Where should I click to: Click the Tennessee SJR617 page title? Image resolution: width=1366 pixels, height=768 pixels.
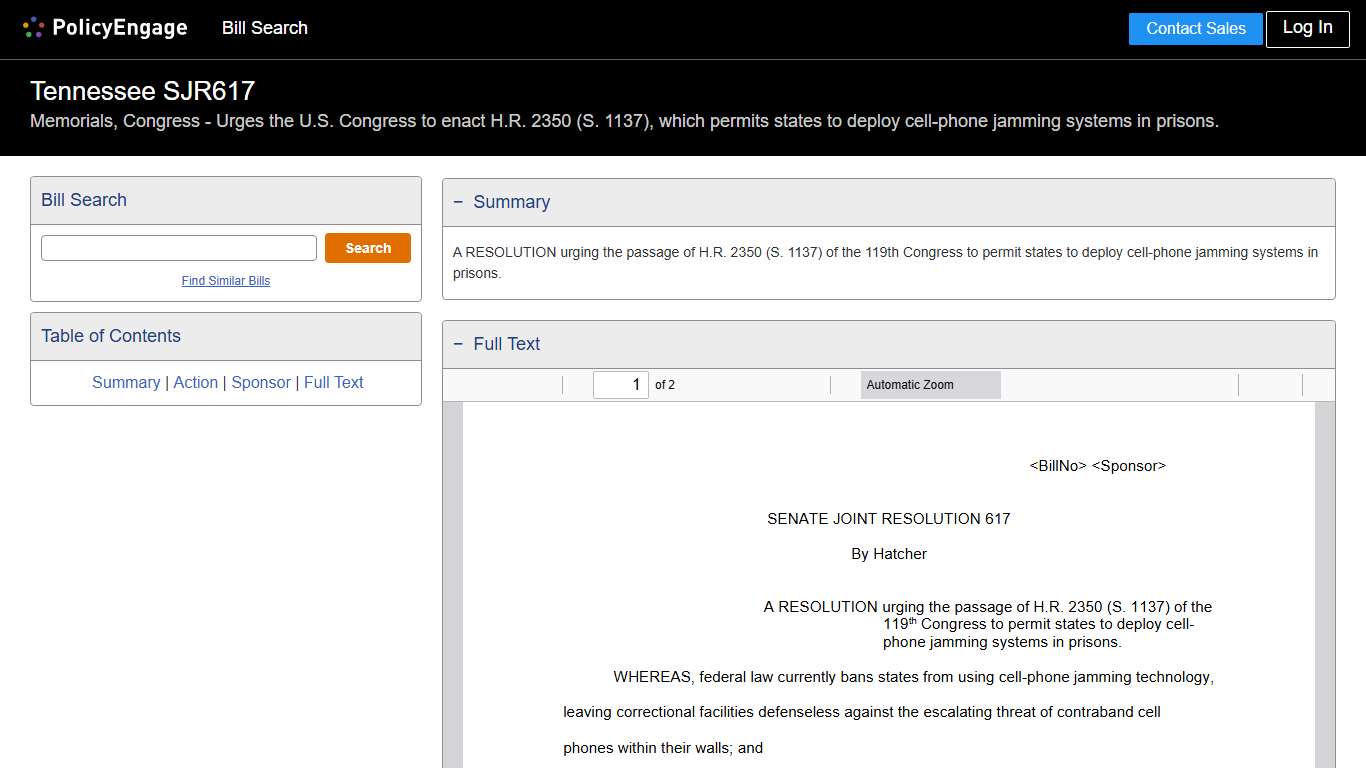tap(142, 90)
